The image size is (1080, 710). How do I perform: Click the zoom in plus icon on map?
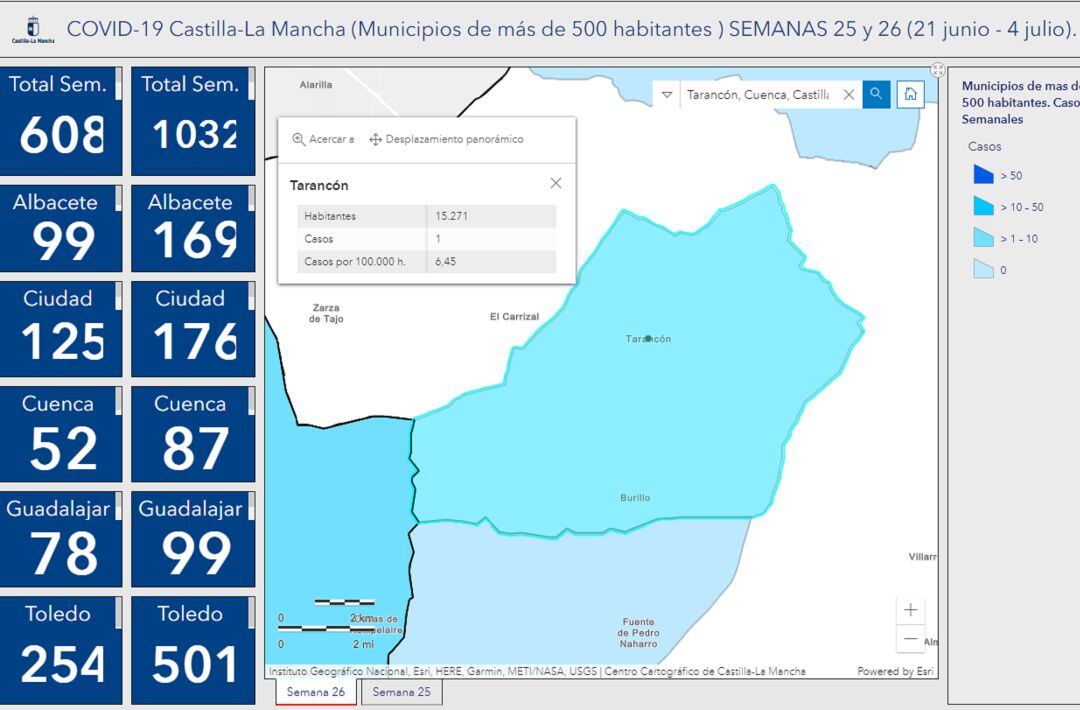pos(911,609)
